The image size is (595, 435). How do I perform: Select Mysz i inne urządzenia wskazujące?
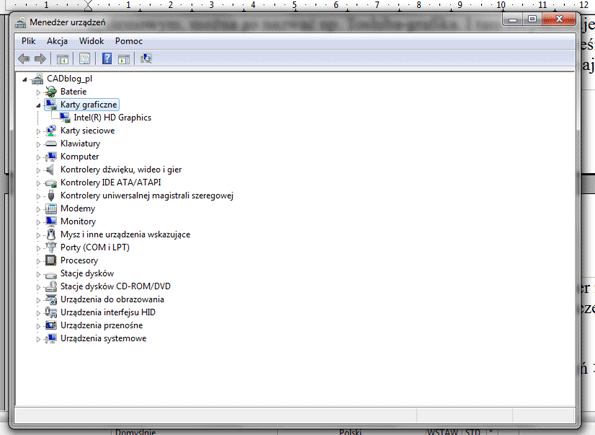pyautogui.click(x=125, y=235)
